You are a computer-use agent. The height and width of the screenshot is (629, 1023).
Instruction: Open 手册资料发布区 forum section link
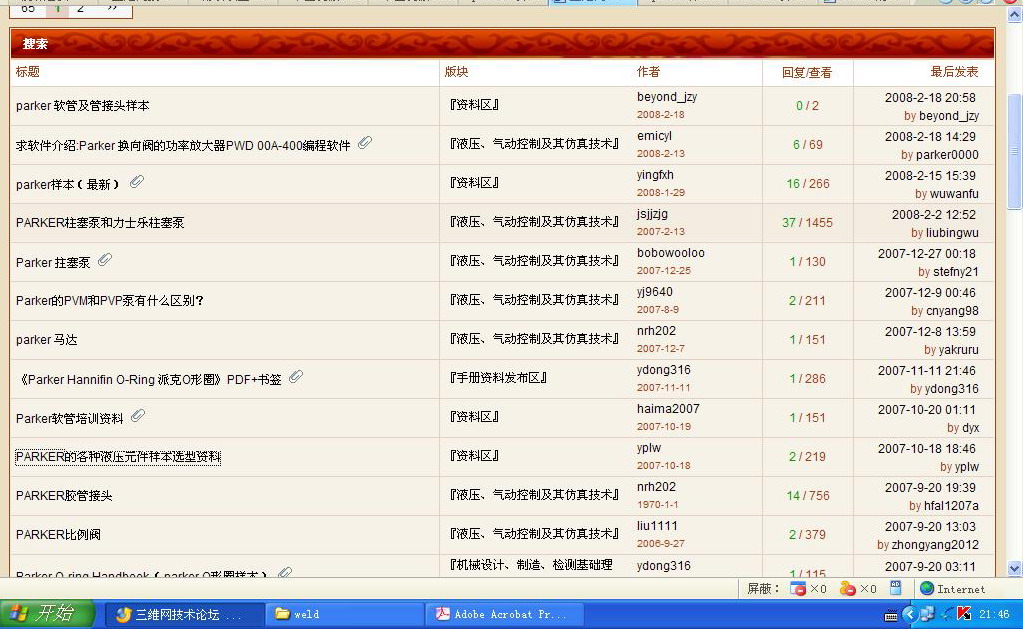tap(498, 378)
